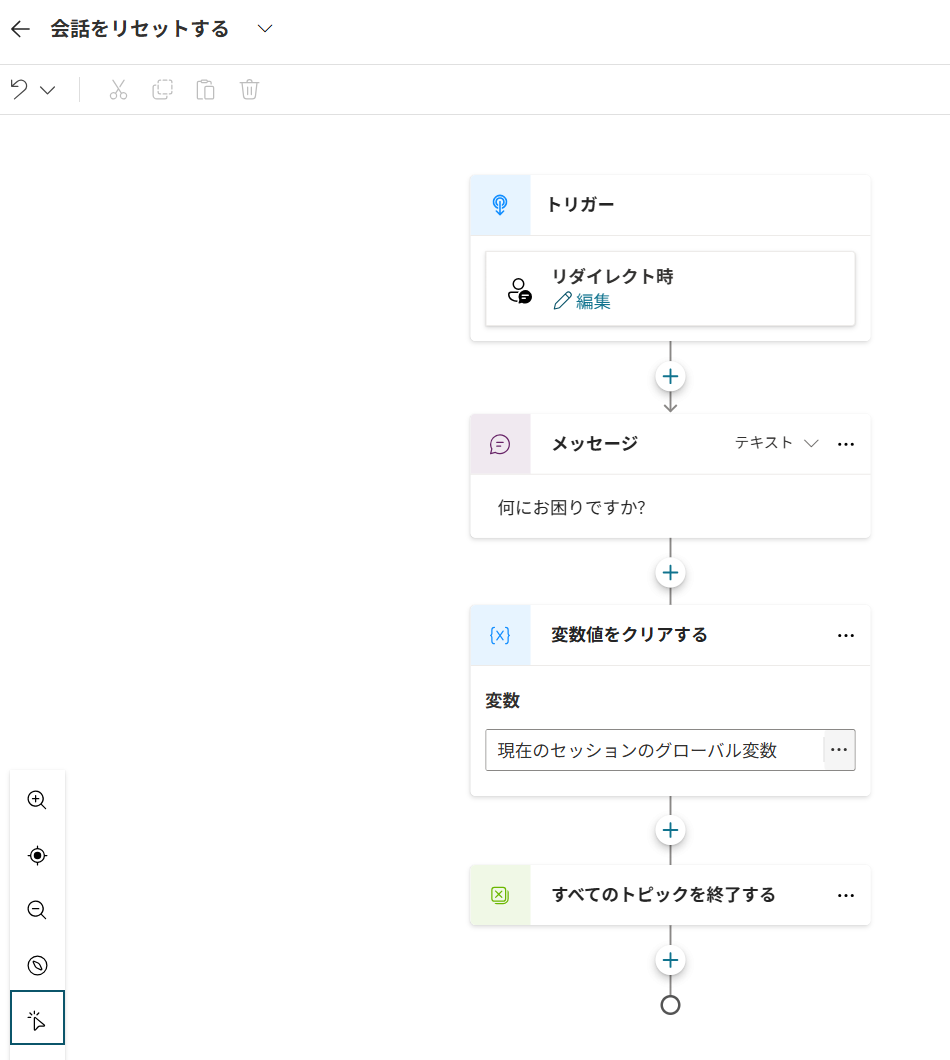Click the すべてのトピックを終了する node icon
Screen dimensions: 950x1060
500,895
